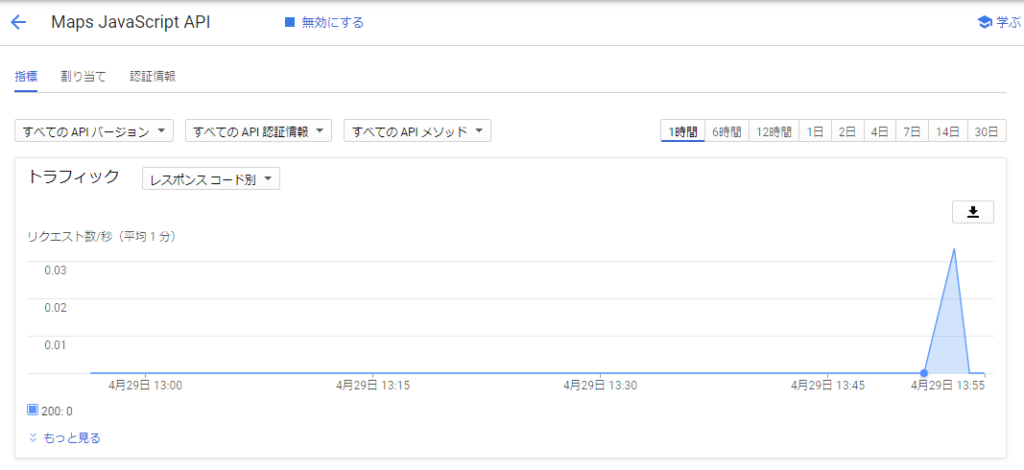Toggle the 200 response code legend checkbox
Screen dimensions: 1024x470
tap(33, 410)
